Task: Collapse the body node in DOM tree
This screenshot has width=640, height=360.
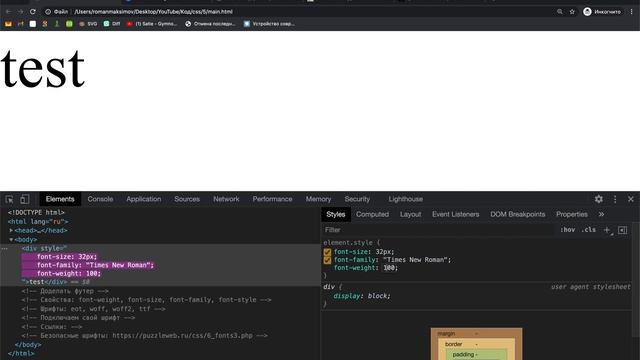Action: click(11, 240)
